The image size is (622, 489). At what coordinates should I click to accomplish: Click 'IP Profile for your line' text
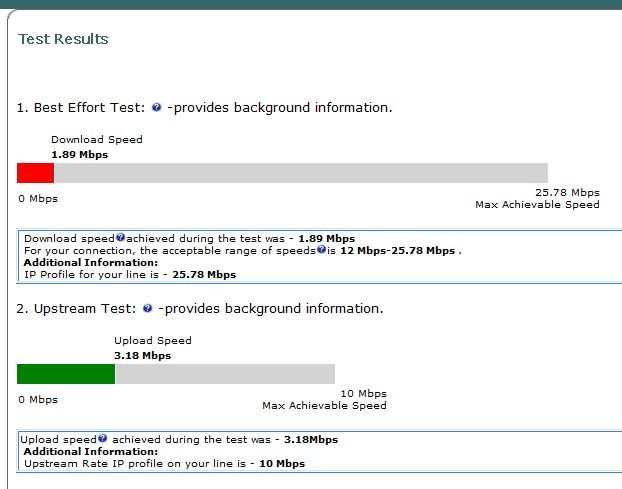(x=91, y=274)
